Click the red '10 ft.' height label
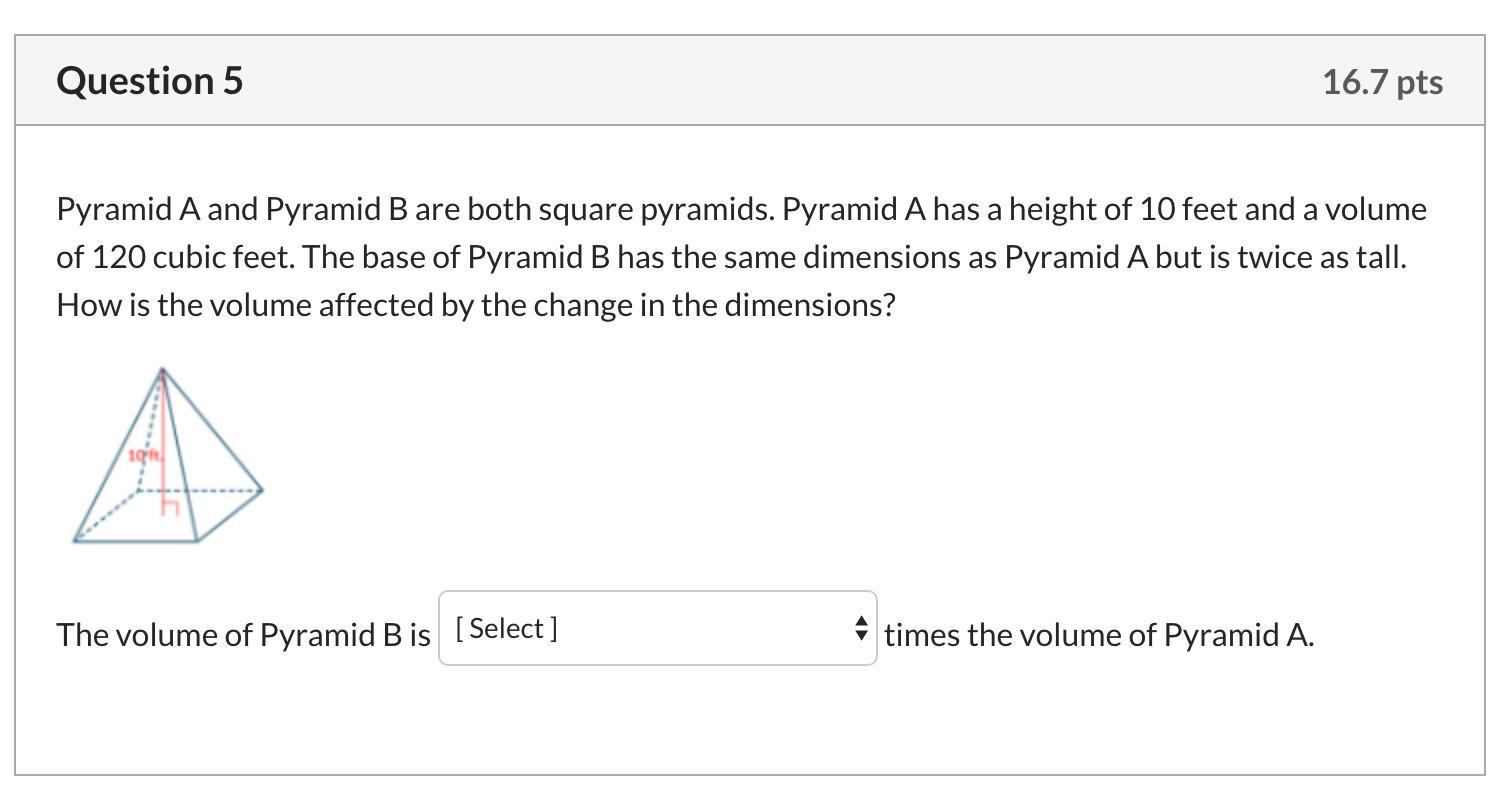This screenshot has width=1506, height=804. (144, 456)
